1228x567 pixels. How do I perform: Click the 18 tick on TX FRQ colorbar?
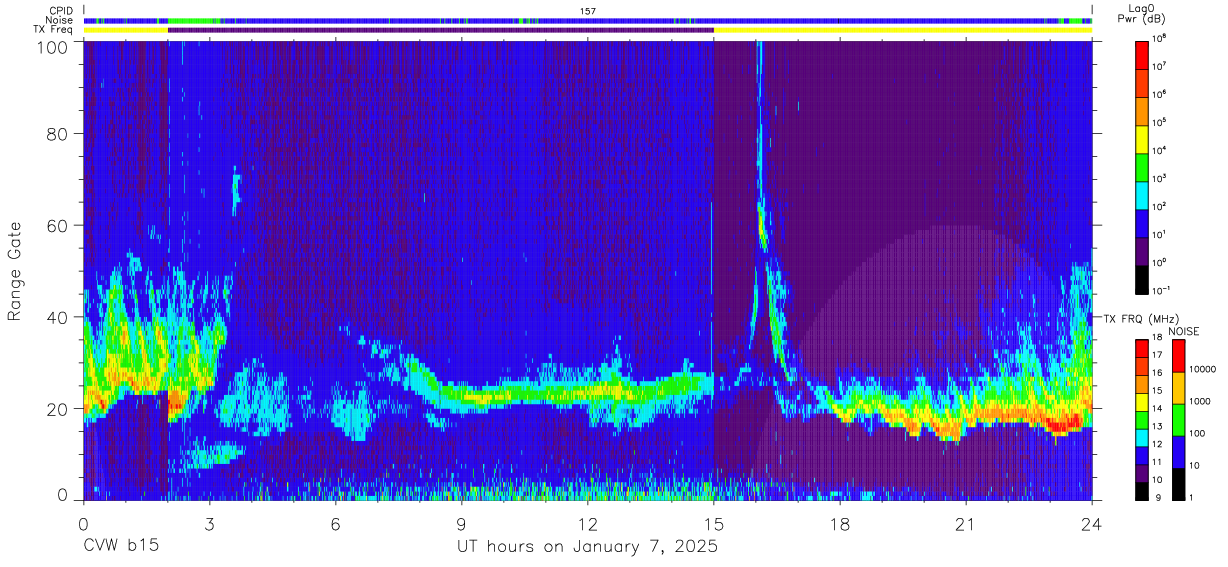pyautogui.click(x=1158, y=338)
